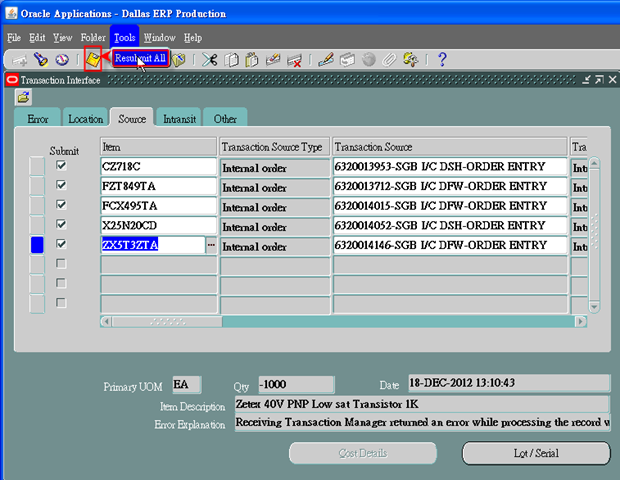620x480 pixels.
Task: Click the horizontal scrollbar thumb
Action: pyautogui.click(x=167, y=321)
